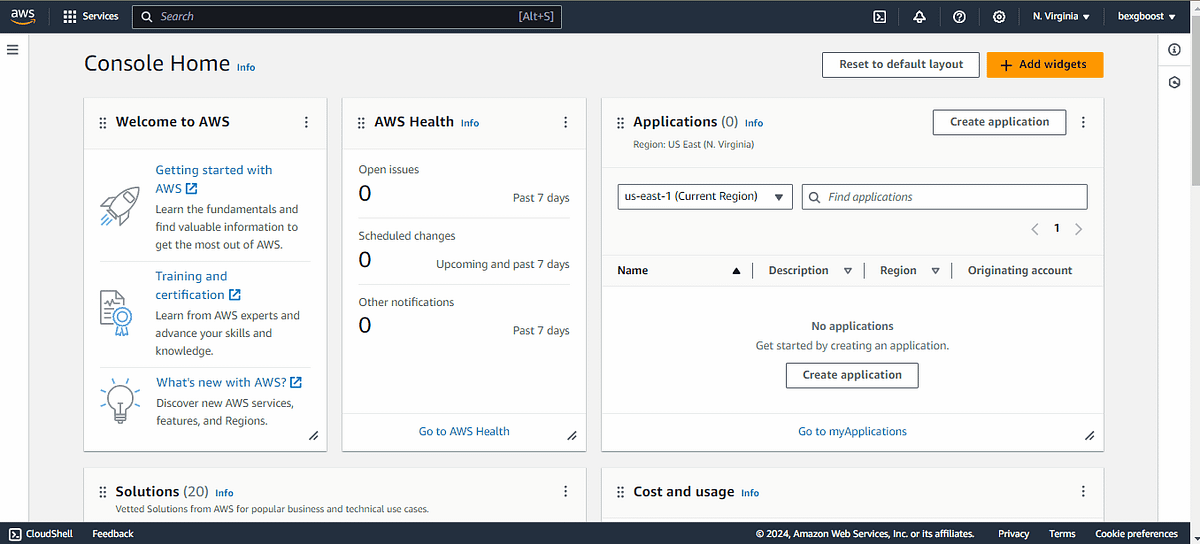This screenshot has width=1200, height=544.
Task: Click the Add widgets button
Action: click(x=1044, y=64)
